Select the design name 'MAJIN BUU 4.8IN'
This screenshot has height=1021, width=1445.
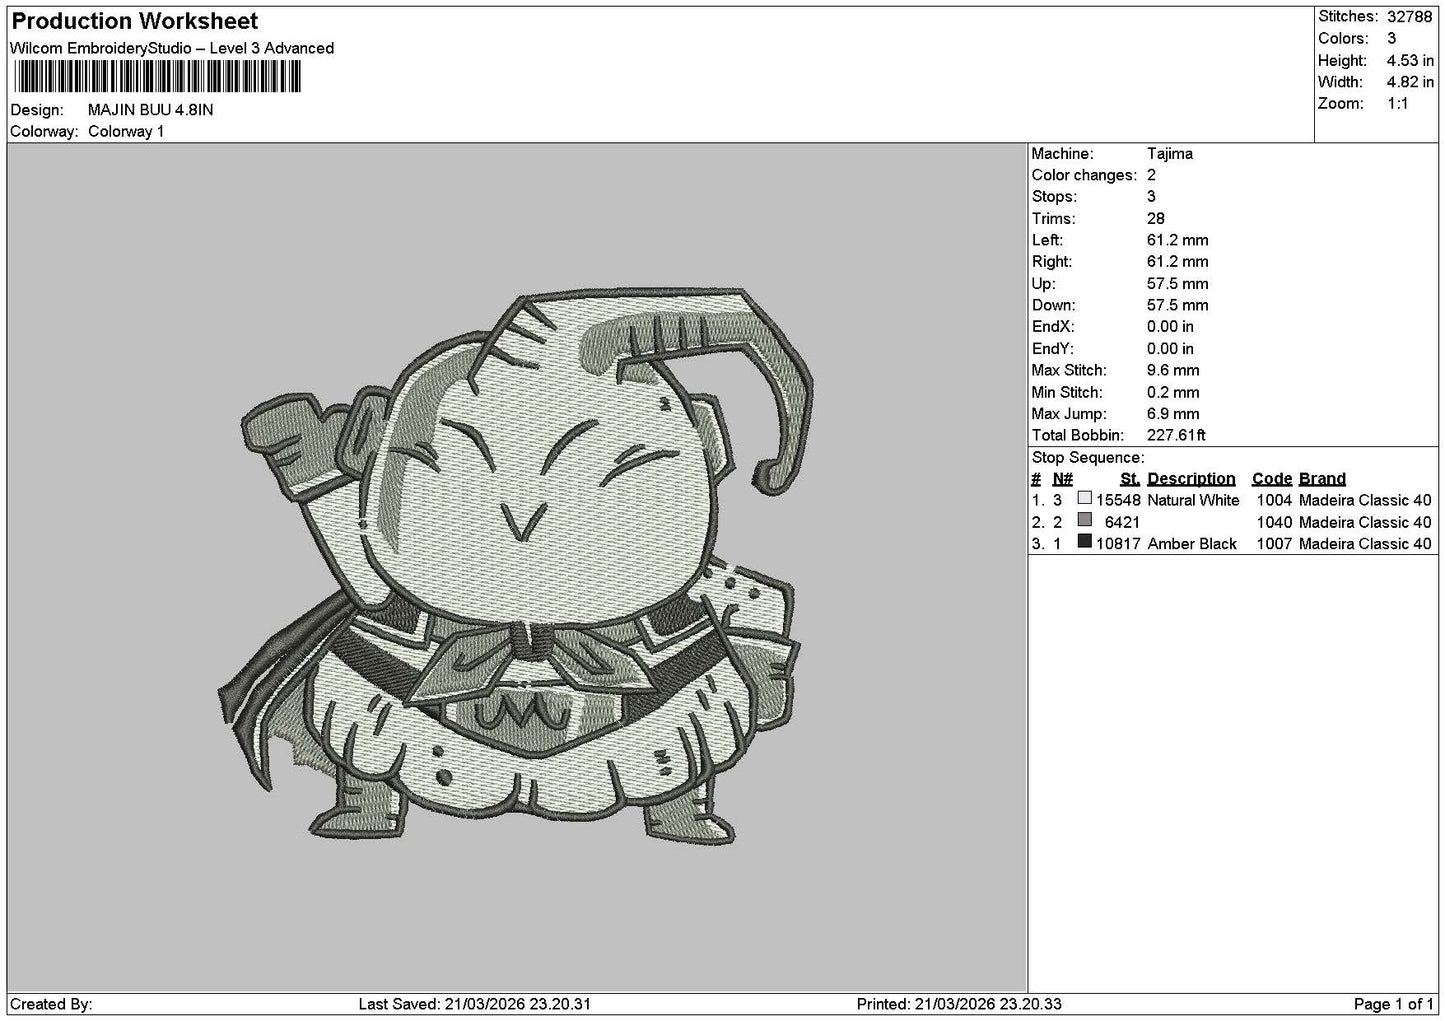coord(151,110)
